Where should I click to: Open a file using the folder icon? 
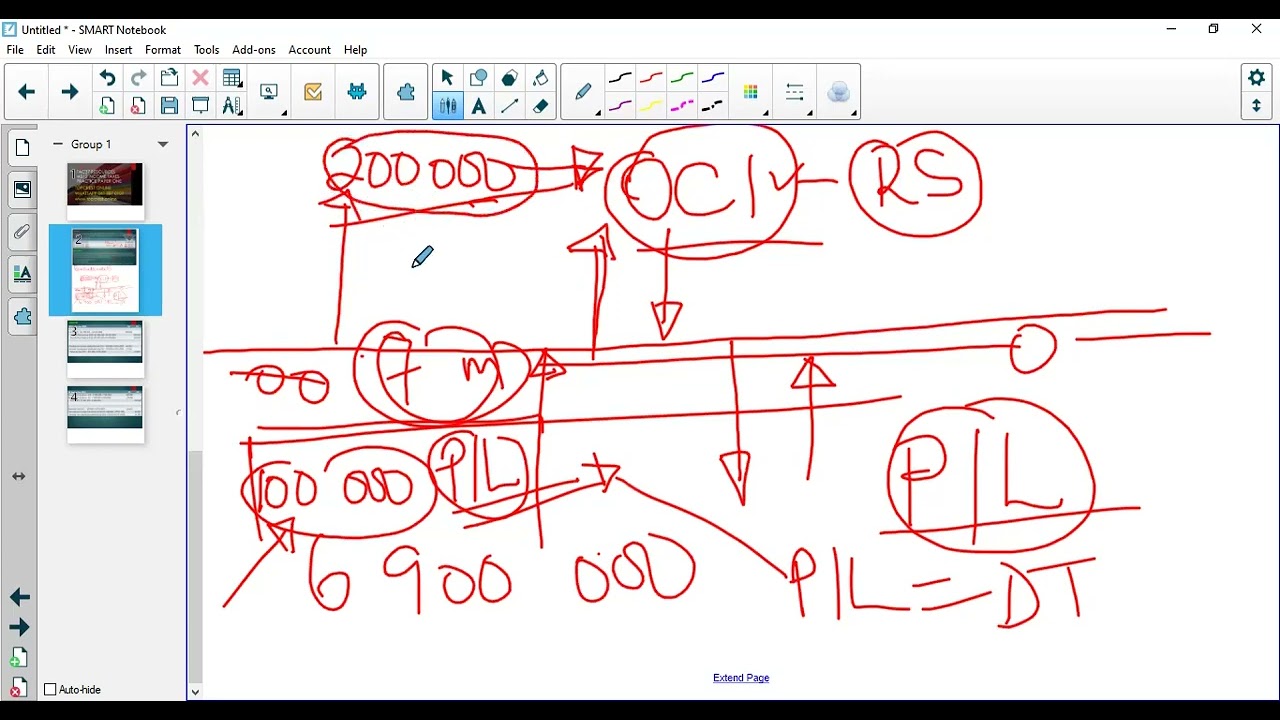(169, 78)
